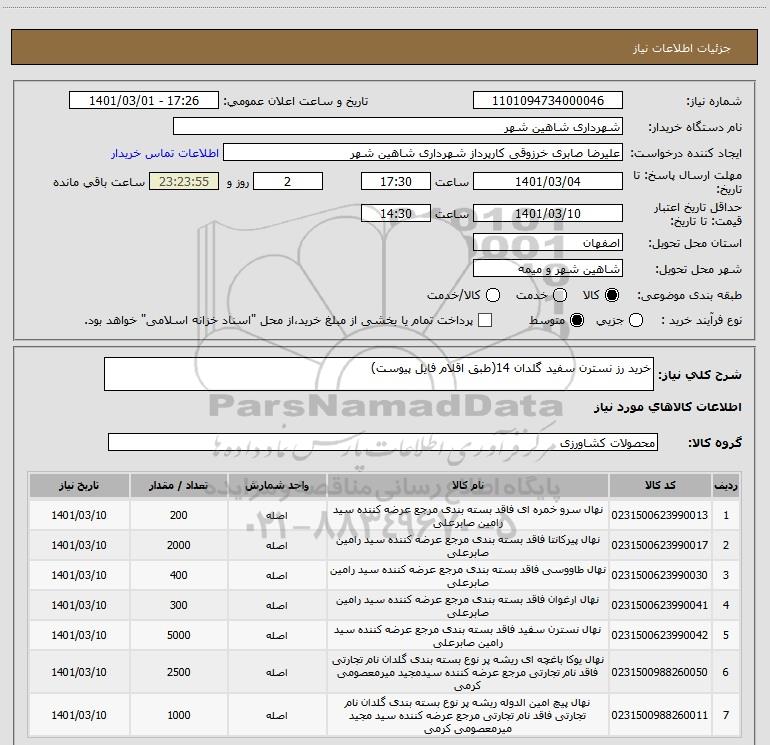Click the تعداد / مقدار column header
This screenshot has height=745, width=770.
pyautogui.click(x=178, y=485)
